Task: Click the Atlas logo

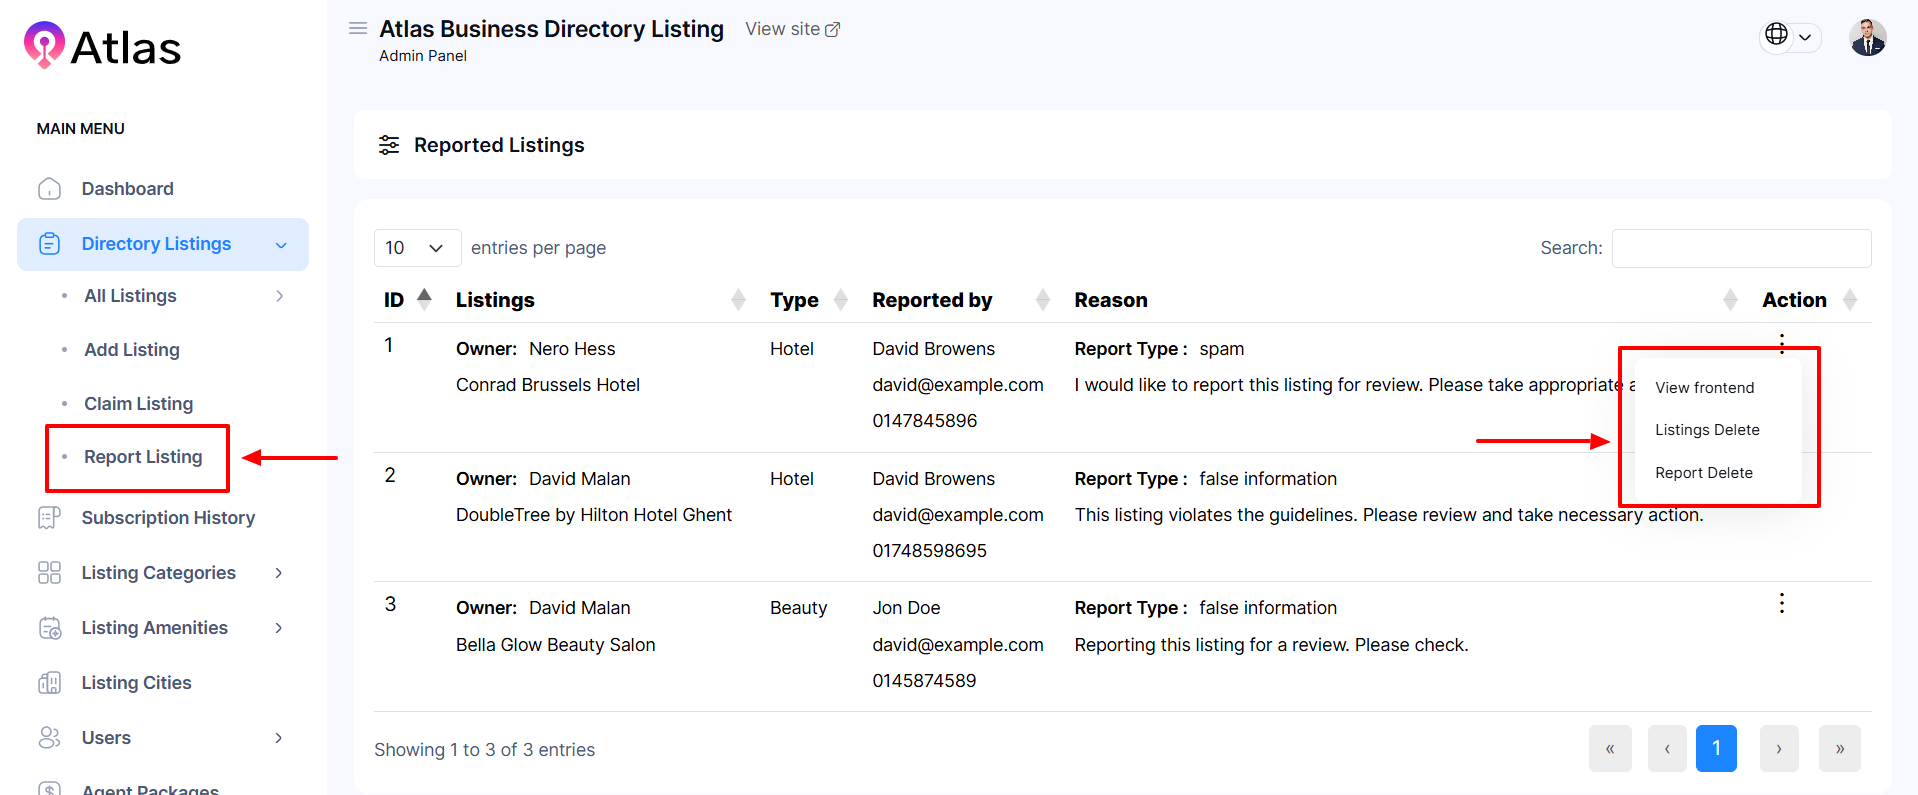Action: (102, 46)
